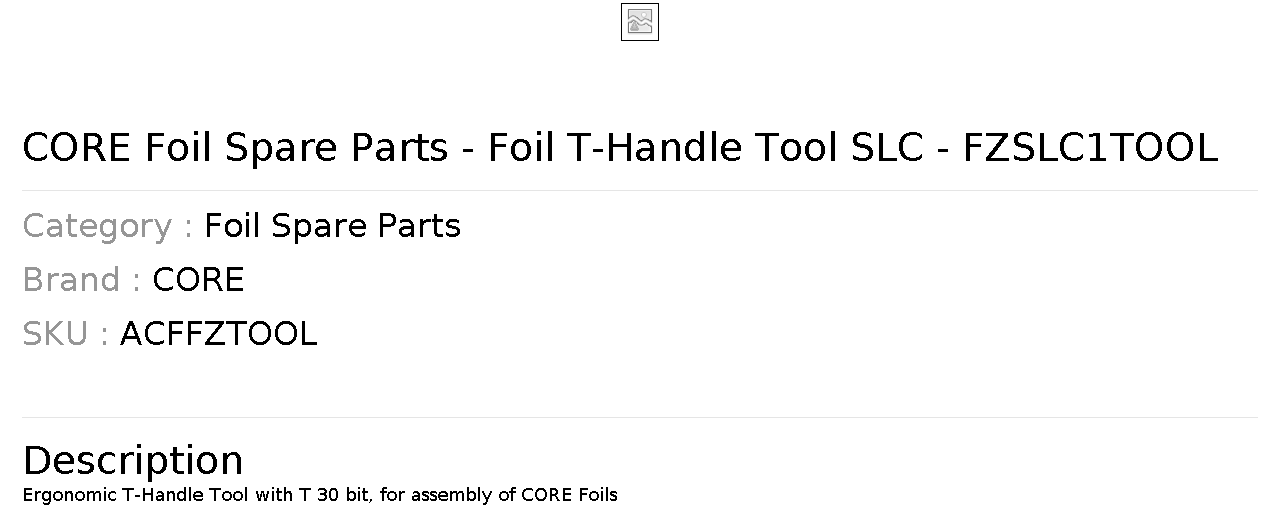This screenshot has width=1280, height=528.
Task: Click the divider line beneath the title
Action: click(640, 190)
